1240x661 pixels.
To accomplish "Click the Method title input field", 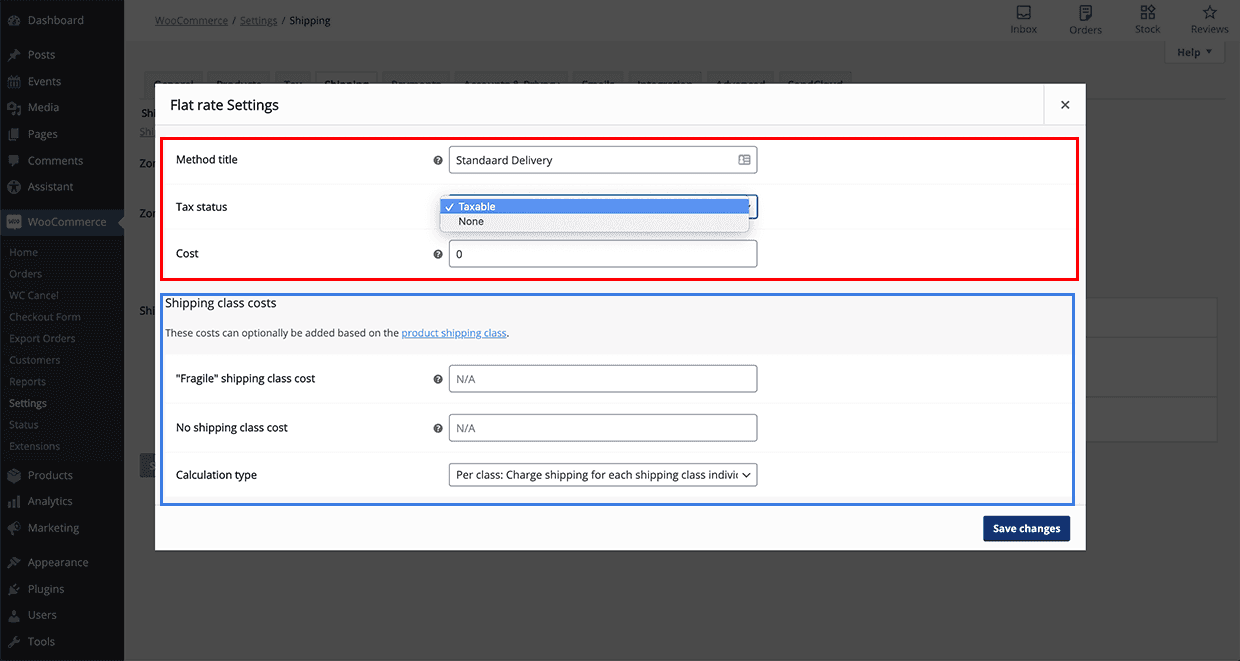I will coord(603,160).
